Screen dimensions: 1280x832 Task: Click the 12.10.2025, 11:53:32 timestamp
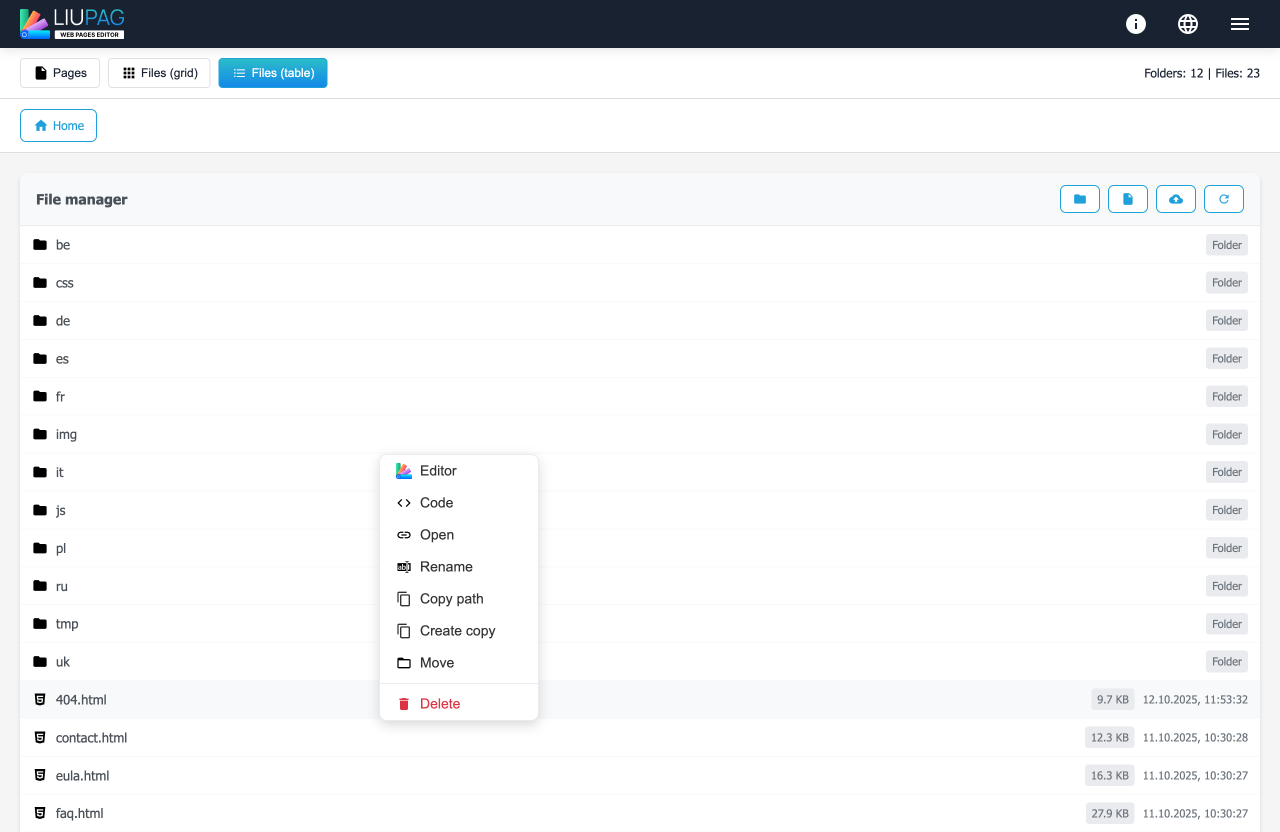pos(1195,700)
